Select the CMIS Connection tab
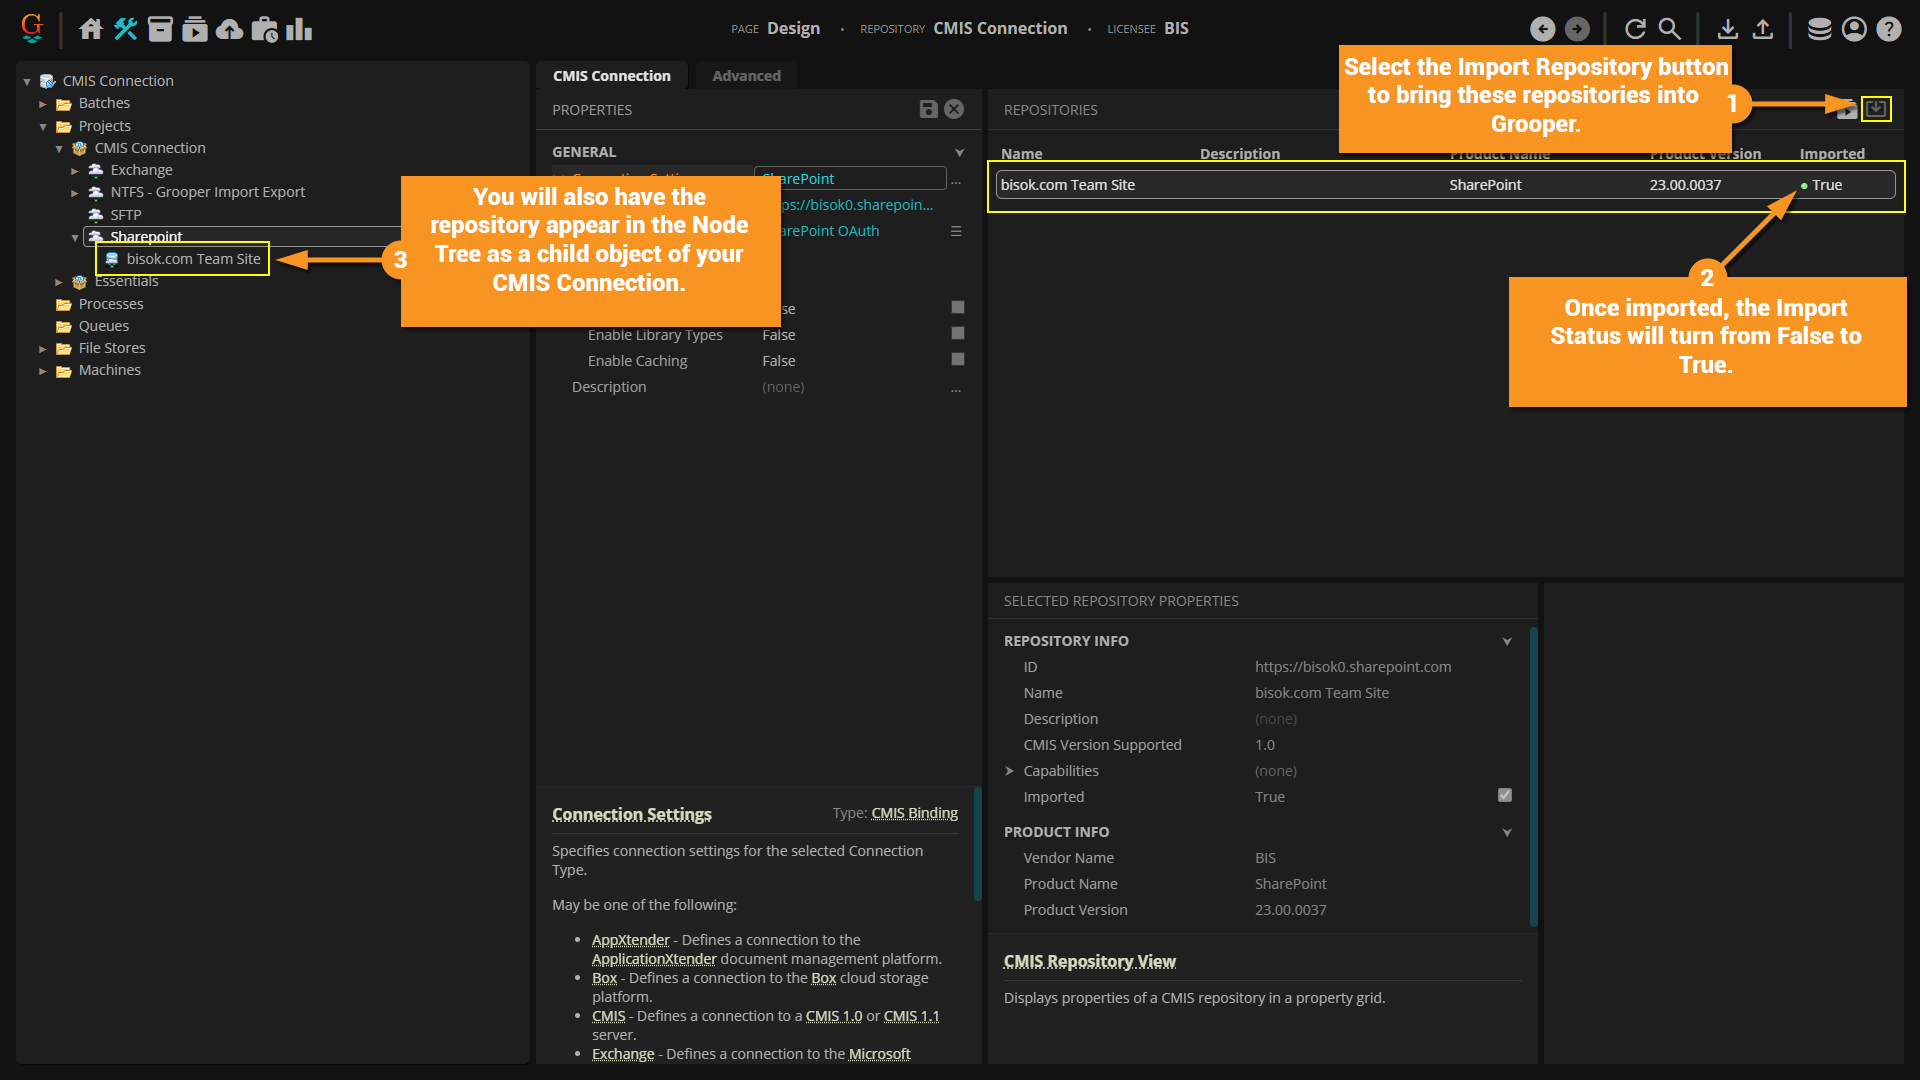The height and width of the screenshot is (1080, 1920). (611, 76)
